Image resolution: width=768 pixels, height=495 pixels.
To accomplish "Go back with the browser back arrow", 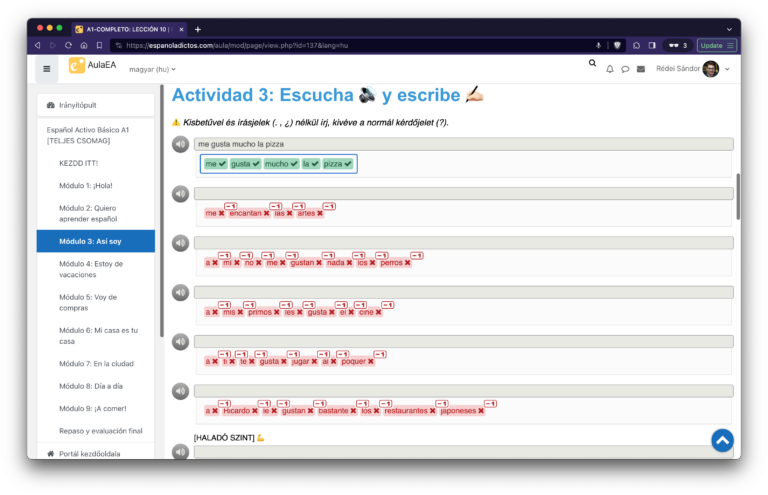I will pos(38,46).
